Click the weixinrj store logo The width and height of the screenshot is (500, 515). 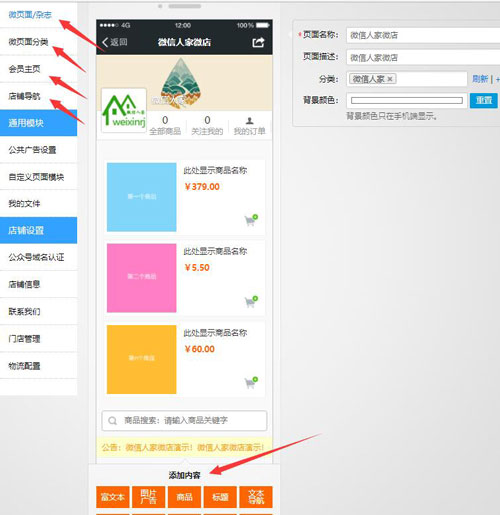point(124,110)
